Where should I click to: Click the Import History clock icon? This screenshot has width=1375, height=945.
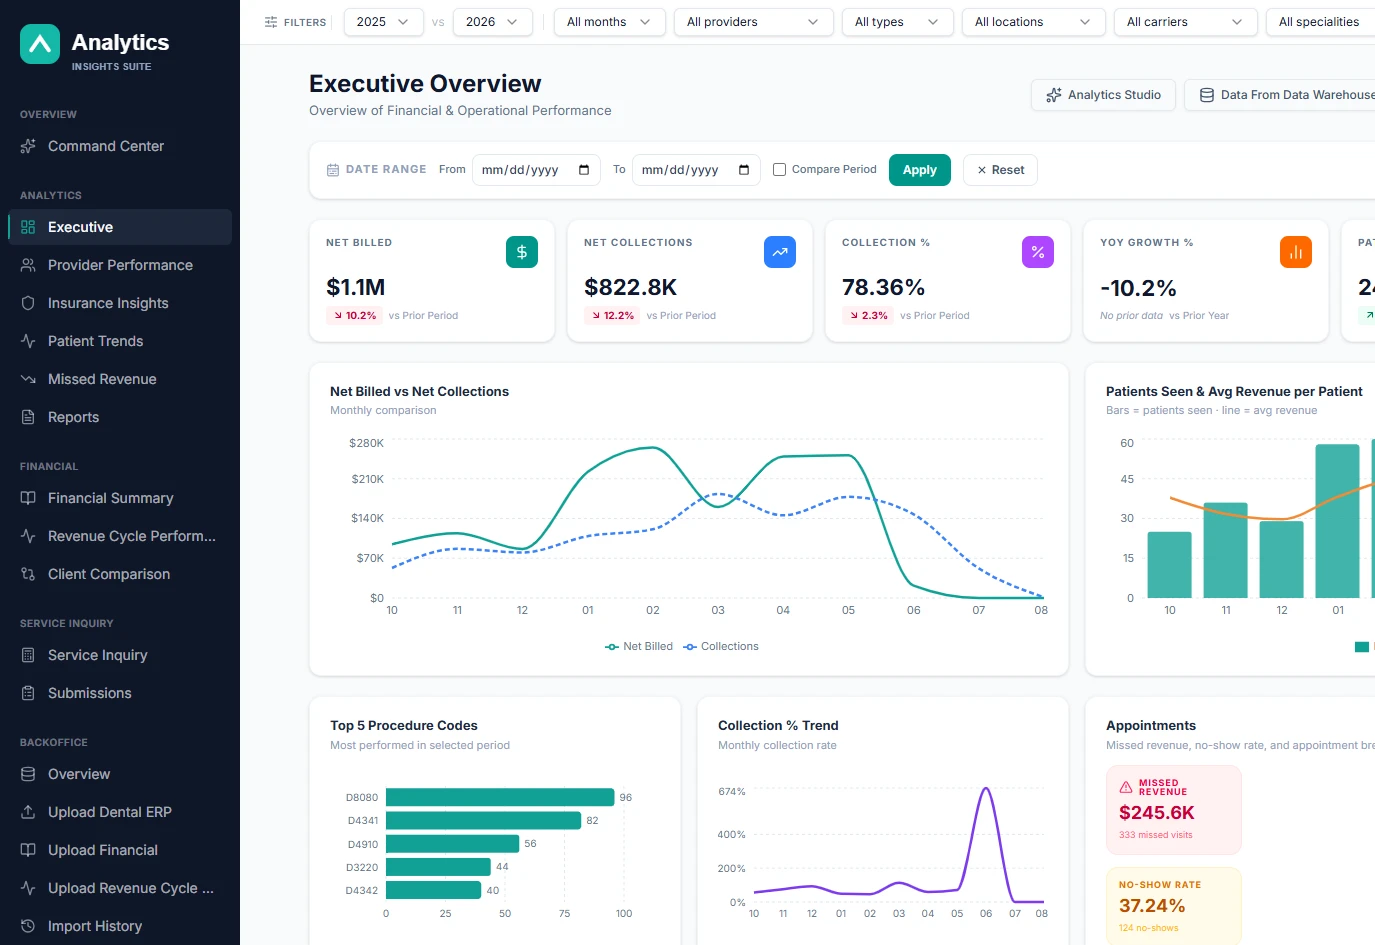point(28,926)
